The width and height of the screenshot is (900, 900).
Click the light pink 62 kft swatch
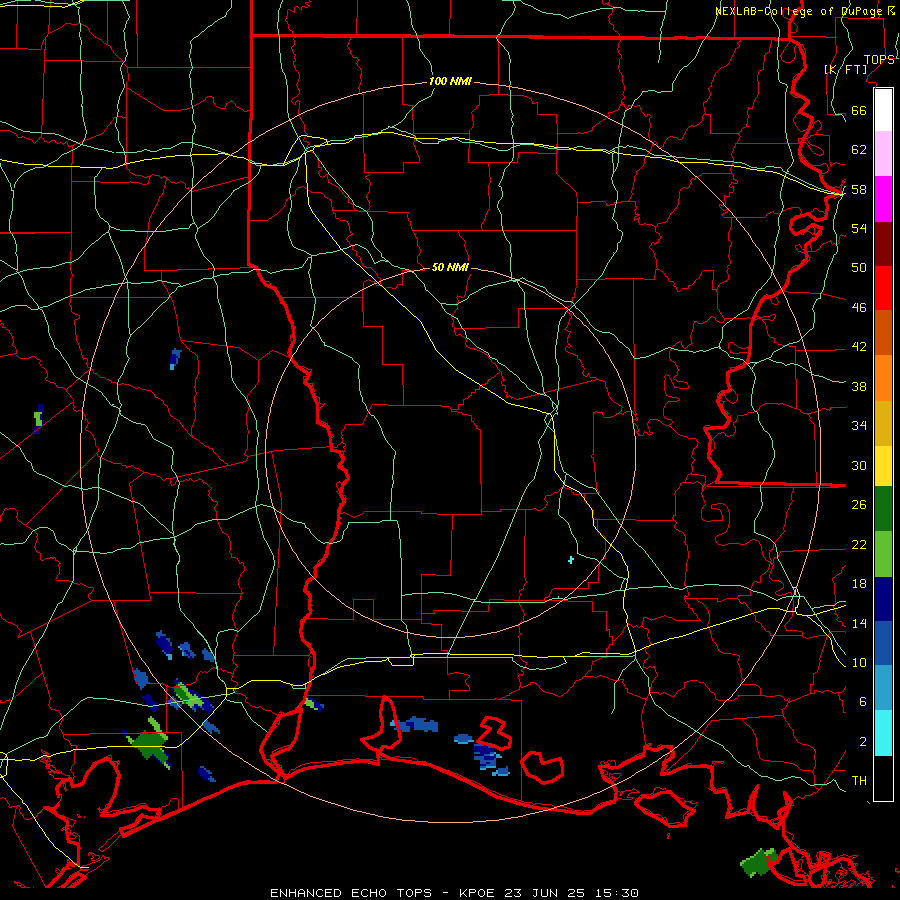point(883,153)
